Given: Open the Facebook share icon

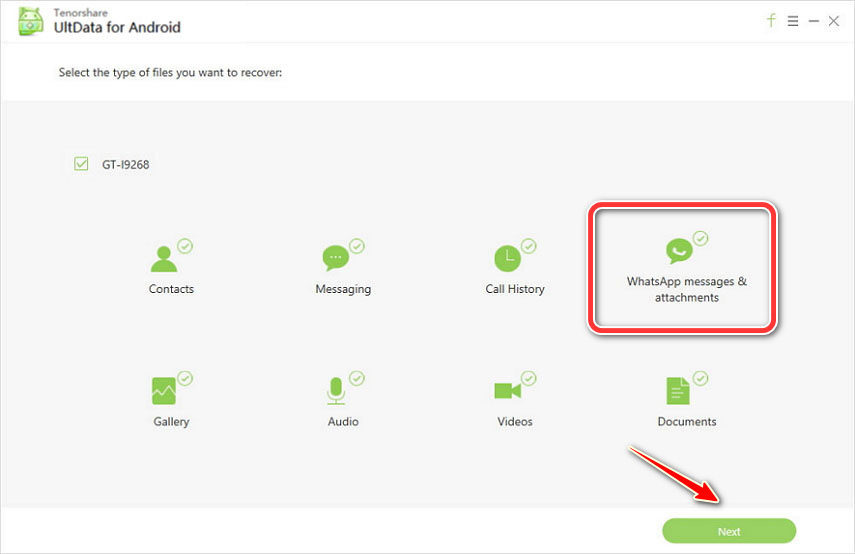Looking at the screenshot, I should coord(771,21).
